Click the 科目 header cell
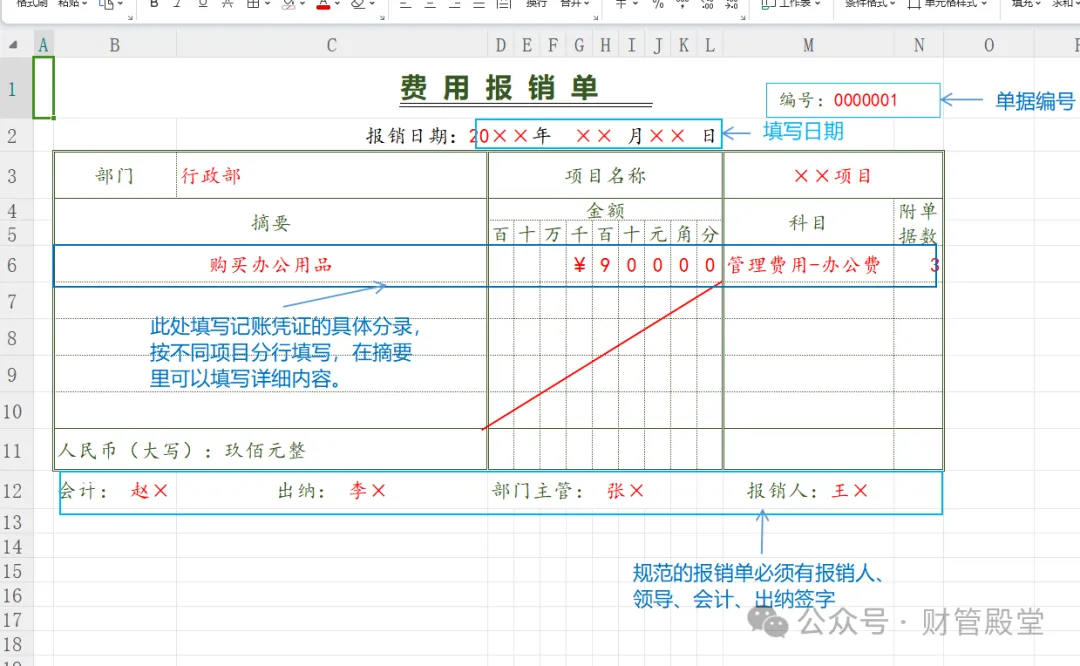 (809, 222)
